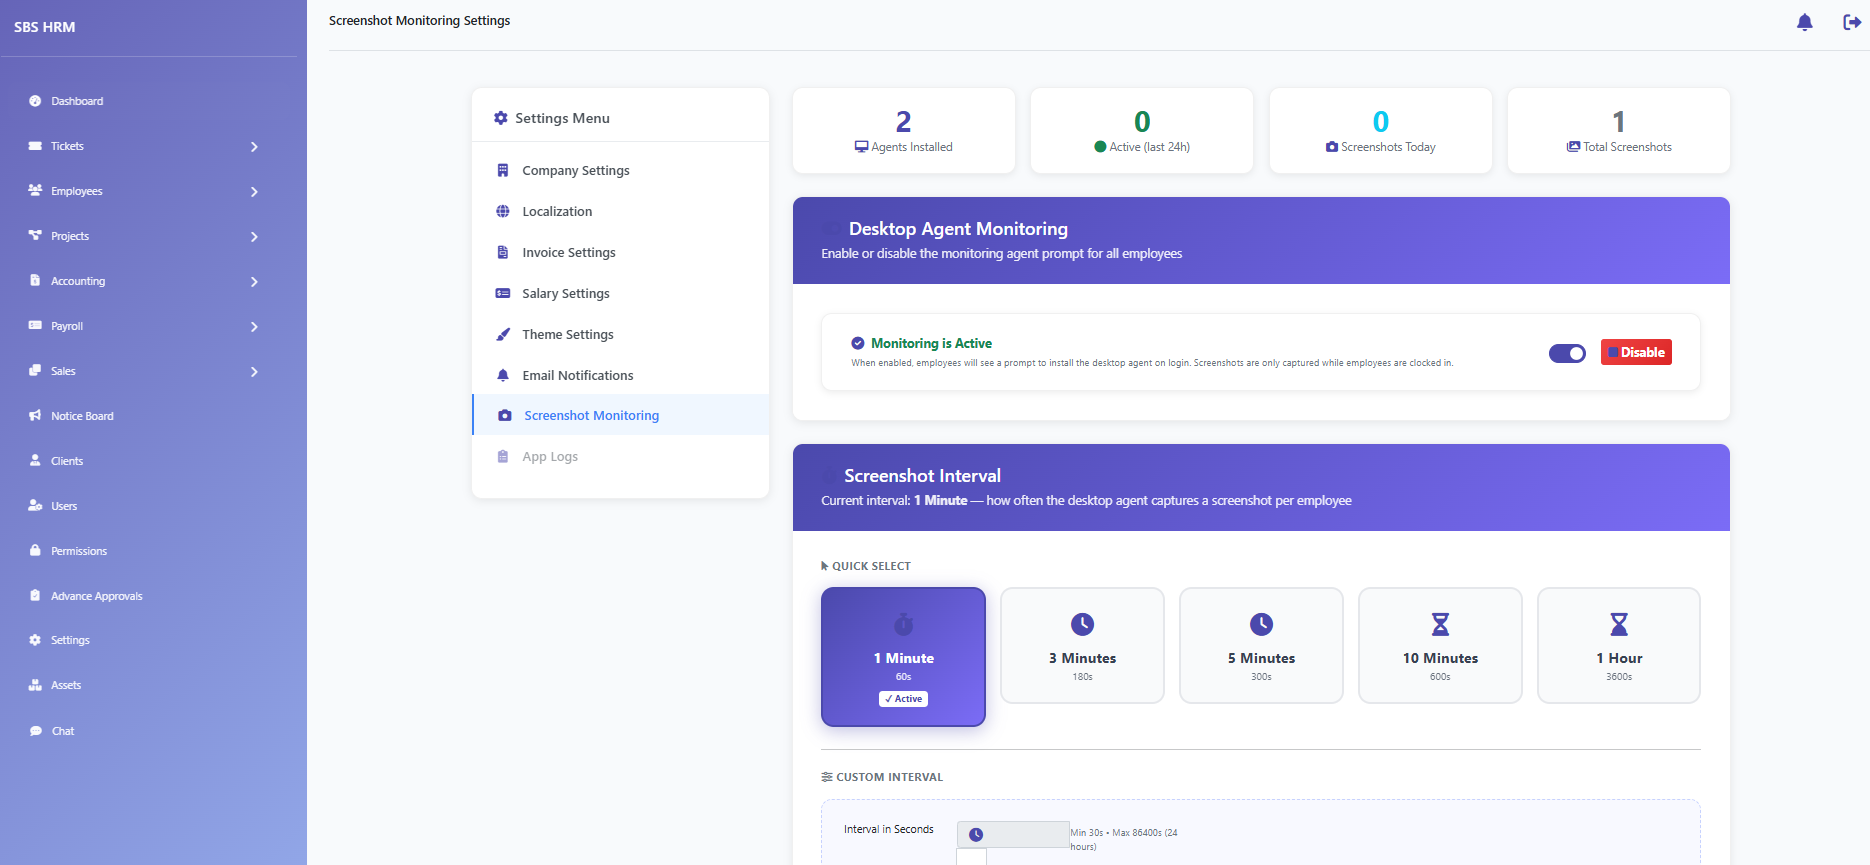The width and height of the screenshot is (1870, 865).
Task: Open Email Notifications menu item
Action: [620, 375]
